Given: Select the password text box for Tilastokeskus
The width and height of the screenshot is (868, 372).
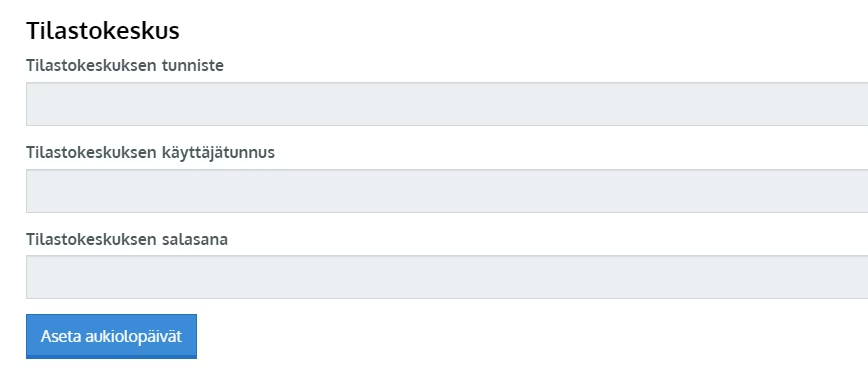Looking at the screenshot, I should pyautogui.click(x=447, y=277).
